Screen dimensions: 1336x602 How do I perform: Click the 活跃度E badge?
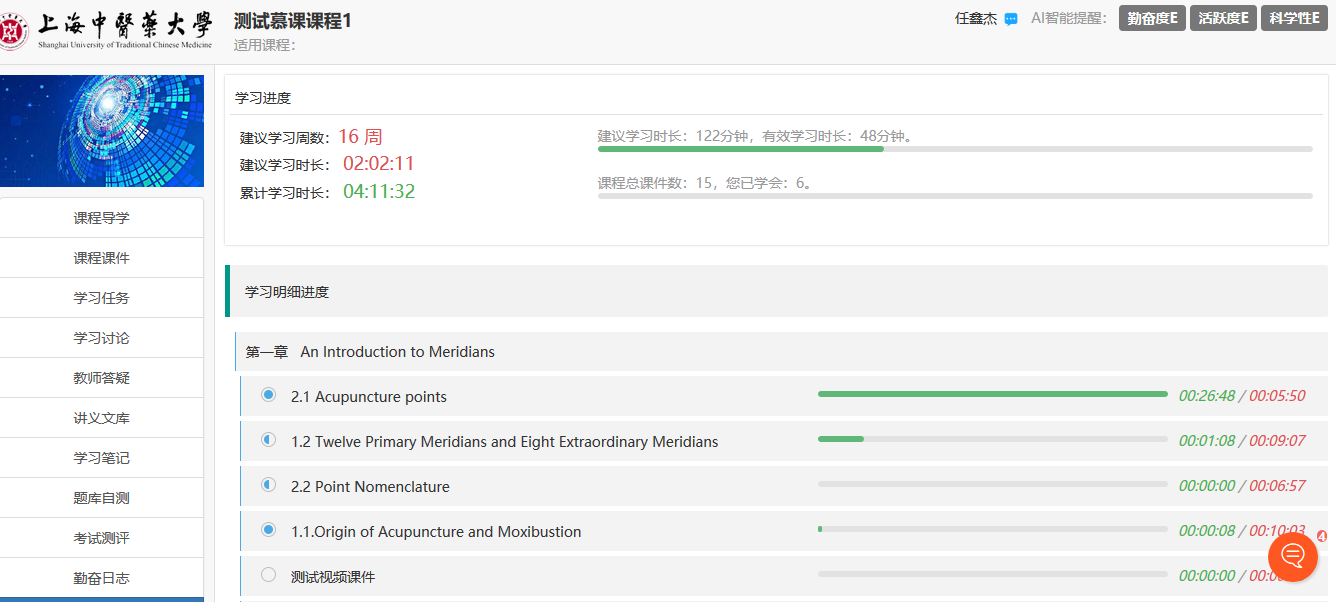point(1223,18)
